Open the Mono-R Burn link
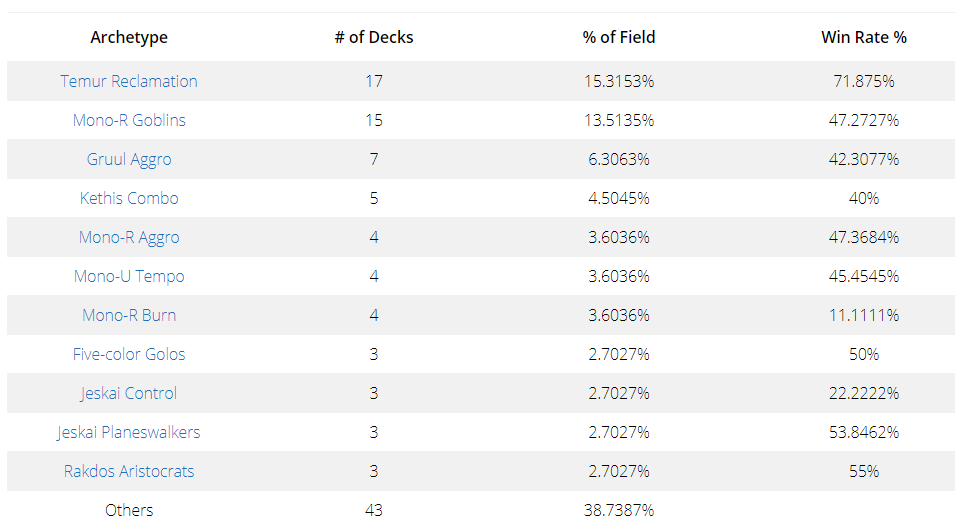 129,315
